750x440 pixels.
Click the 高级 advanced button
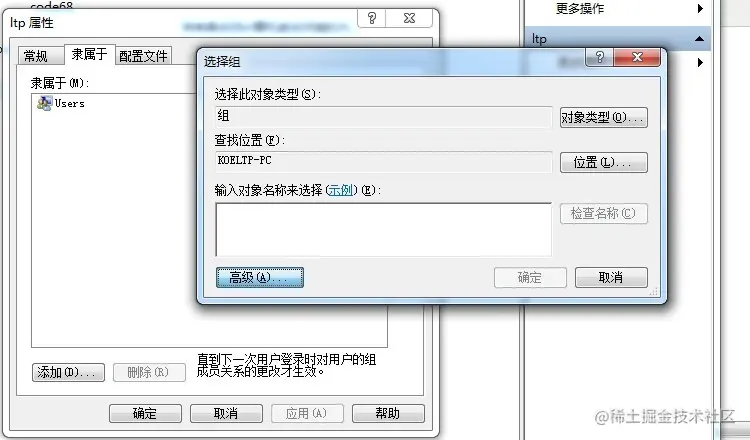coord(260,277)
